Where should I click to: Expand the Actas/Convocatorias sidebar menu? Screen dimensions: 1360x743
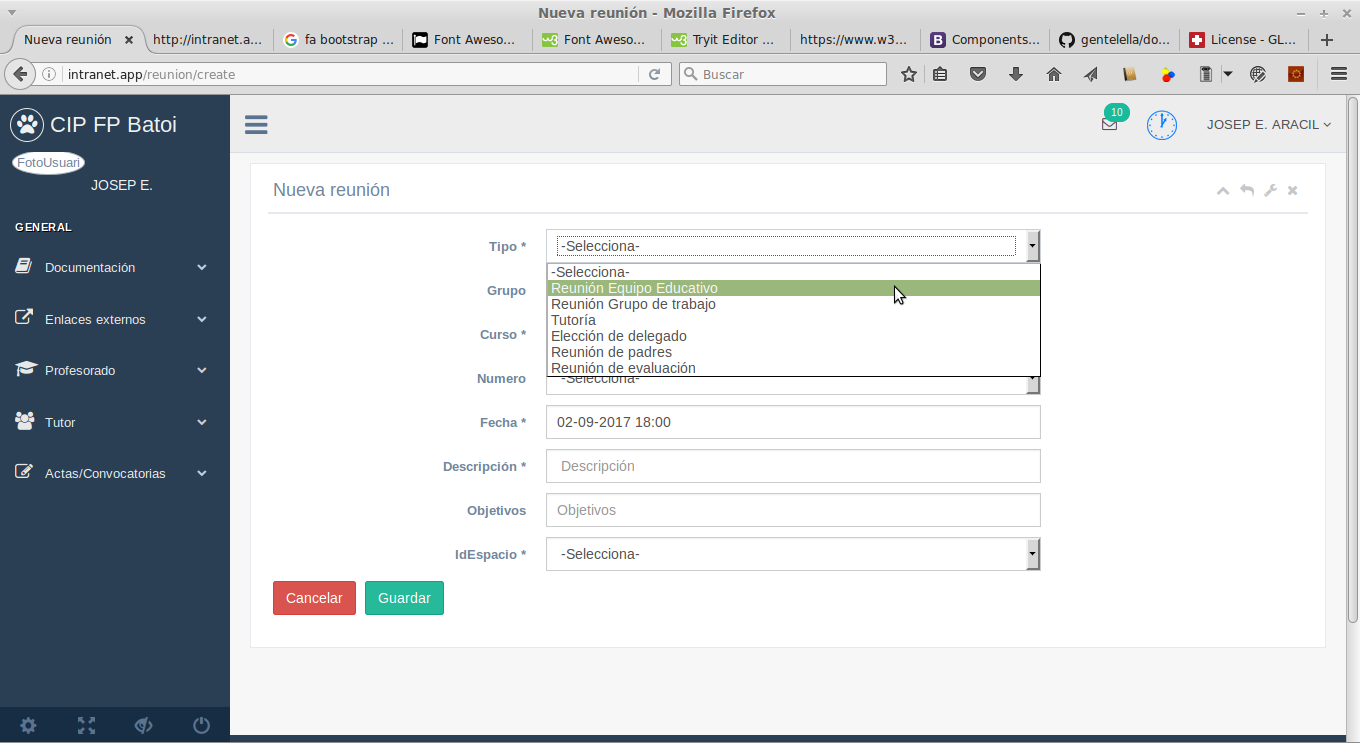tap(115, 473)
